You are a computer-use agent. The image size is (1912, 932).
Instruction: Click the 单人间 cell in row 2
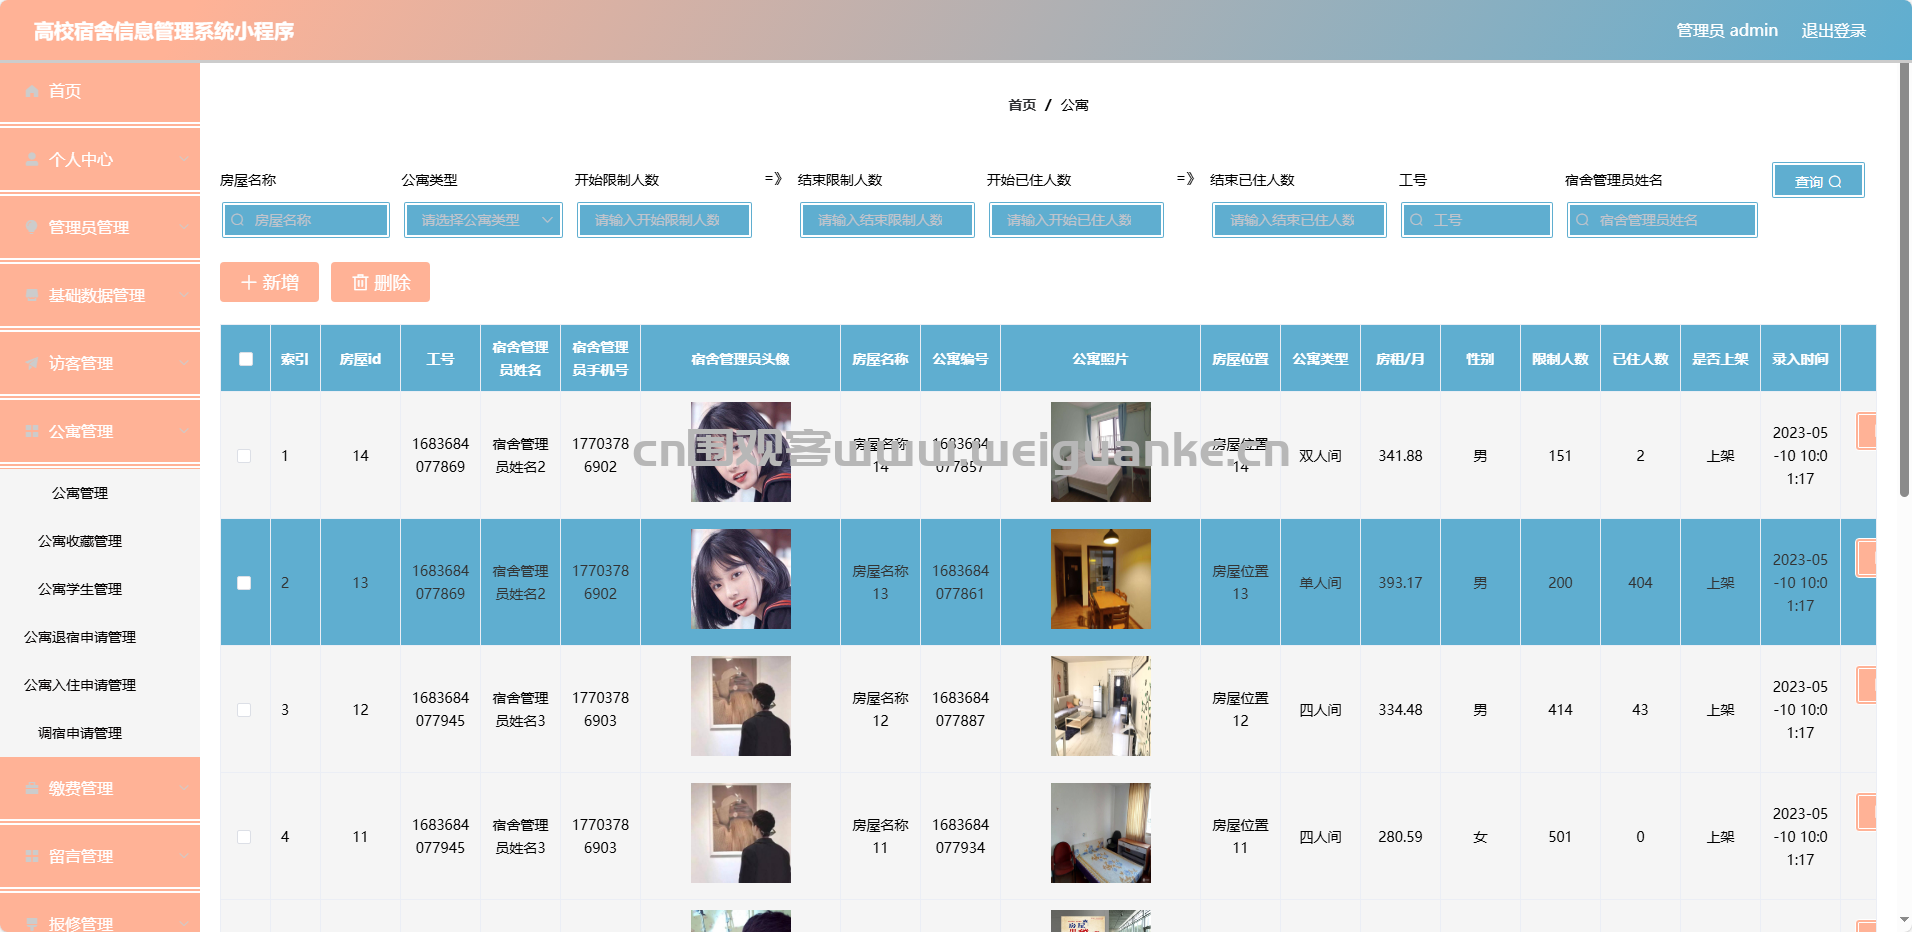click(x=1320, y=583)
